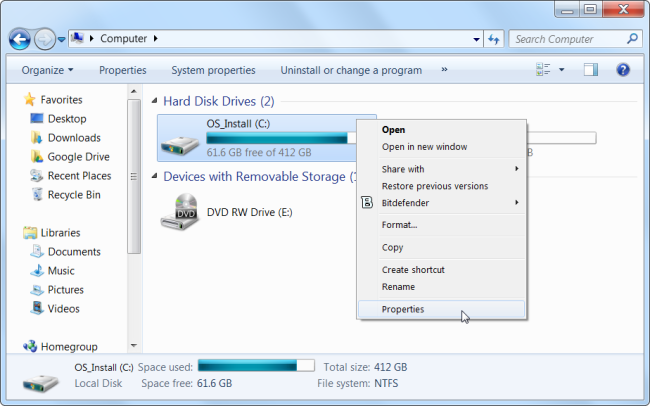This screenshot has height=406, width=650.
Task: Click the System properties toolbar button
Action: [x=213, y=70]
